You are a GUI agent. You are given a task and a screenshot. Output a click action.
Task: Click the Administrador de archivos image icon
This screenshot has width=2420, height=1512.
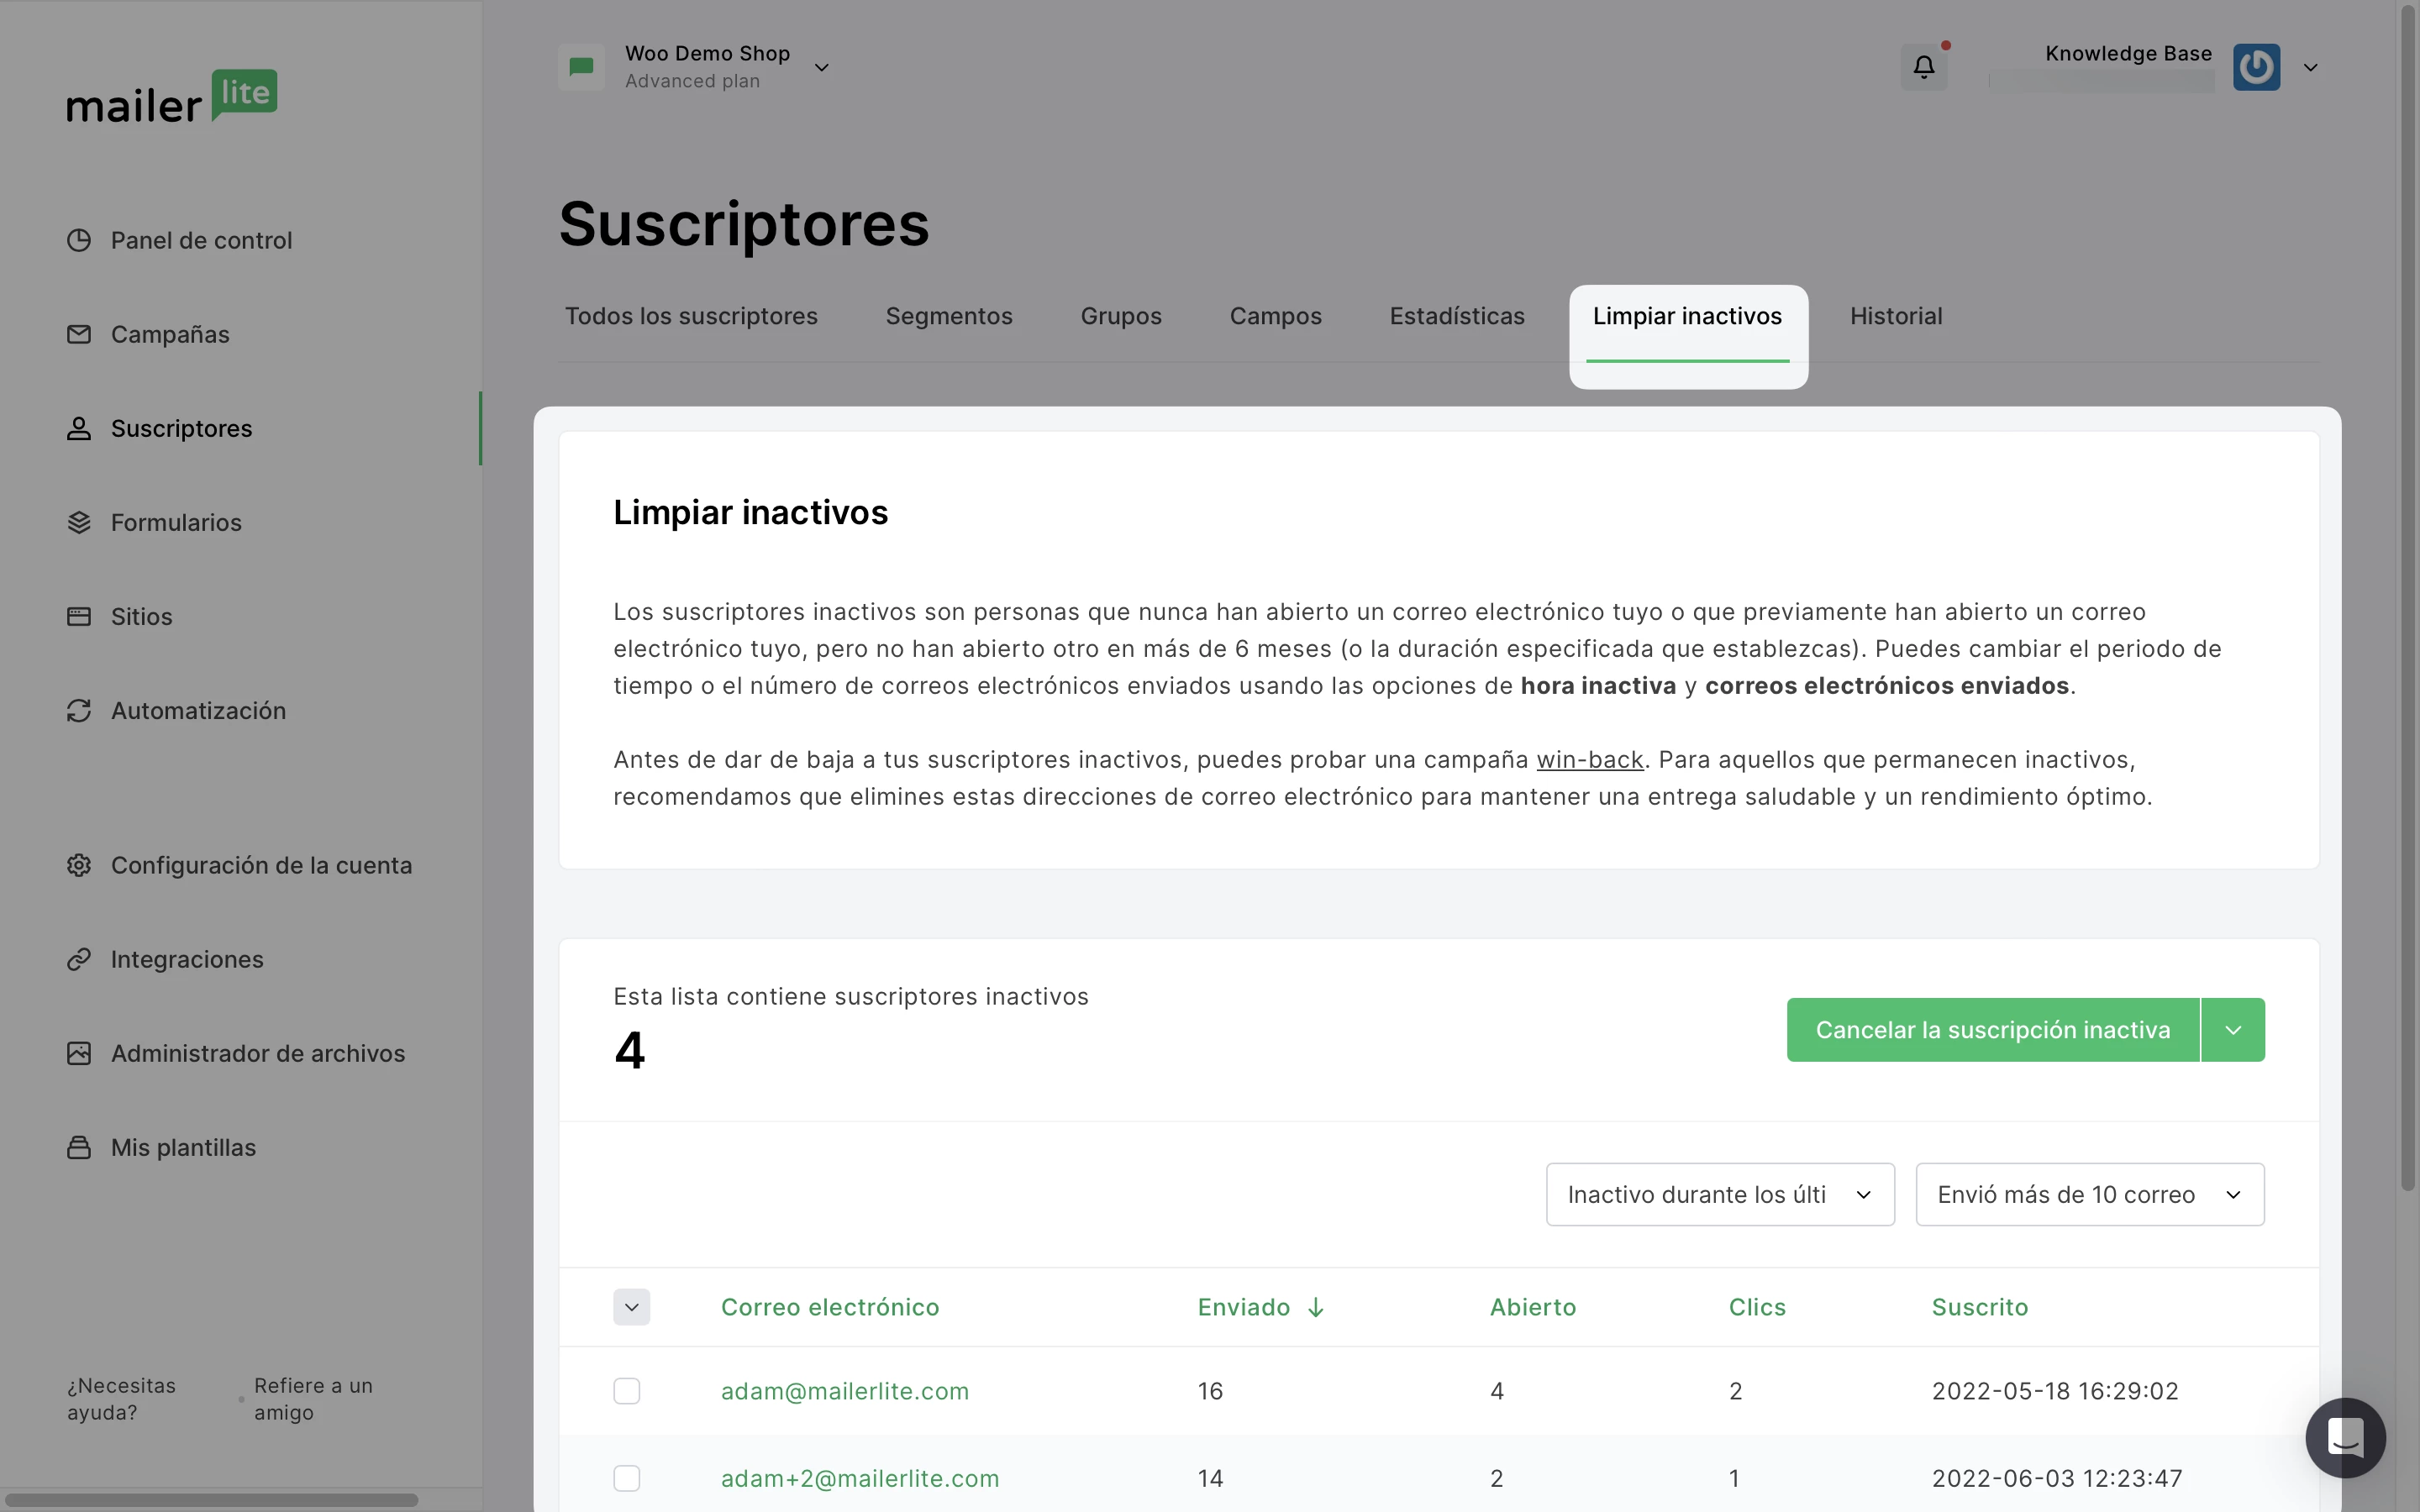pos(79,1053)
